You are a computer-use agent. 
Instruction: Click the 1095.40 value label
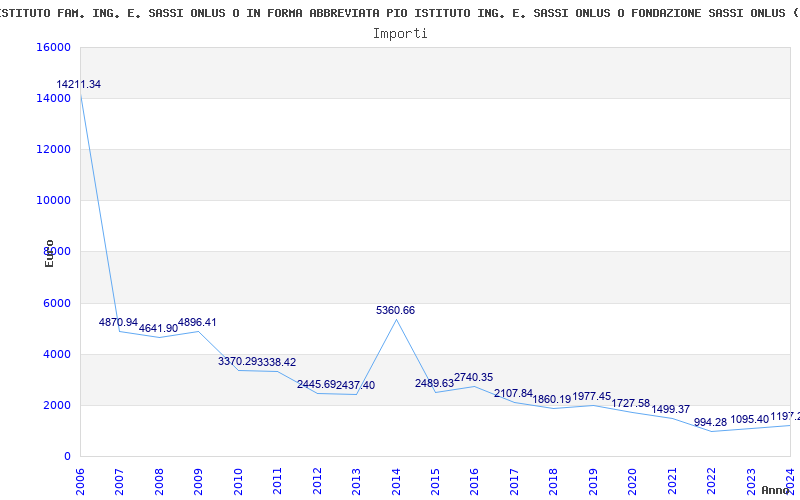(749, 419)
